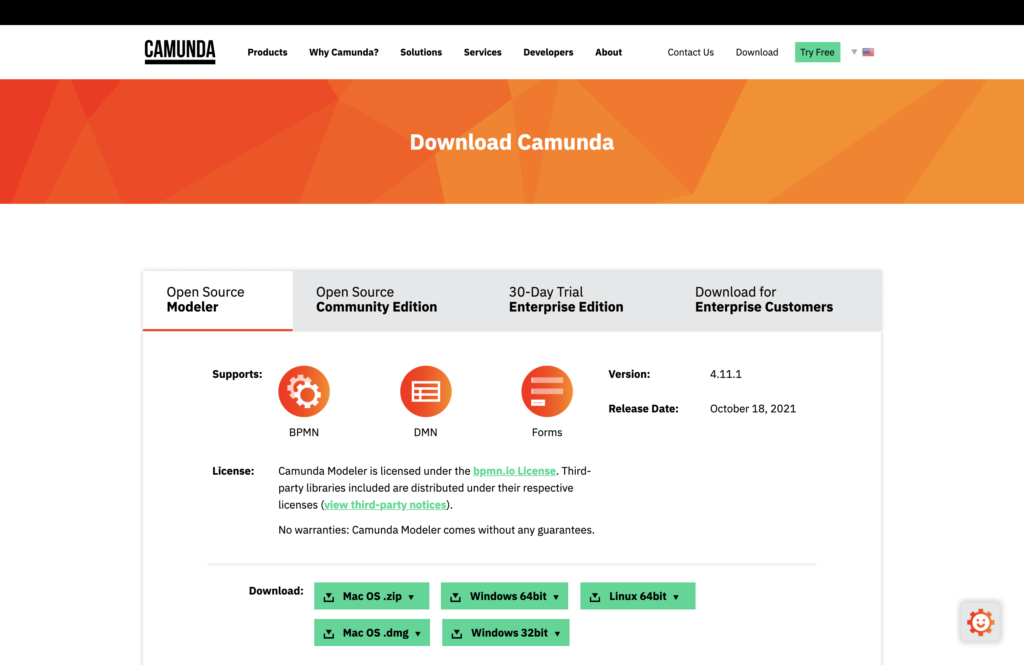Click the Contact Us link
Viewport: 1024px width, 665px height.
[x=690, y=52]
